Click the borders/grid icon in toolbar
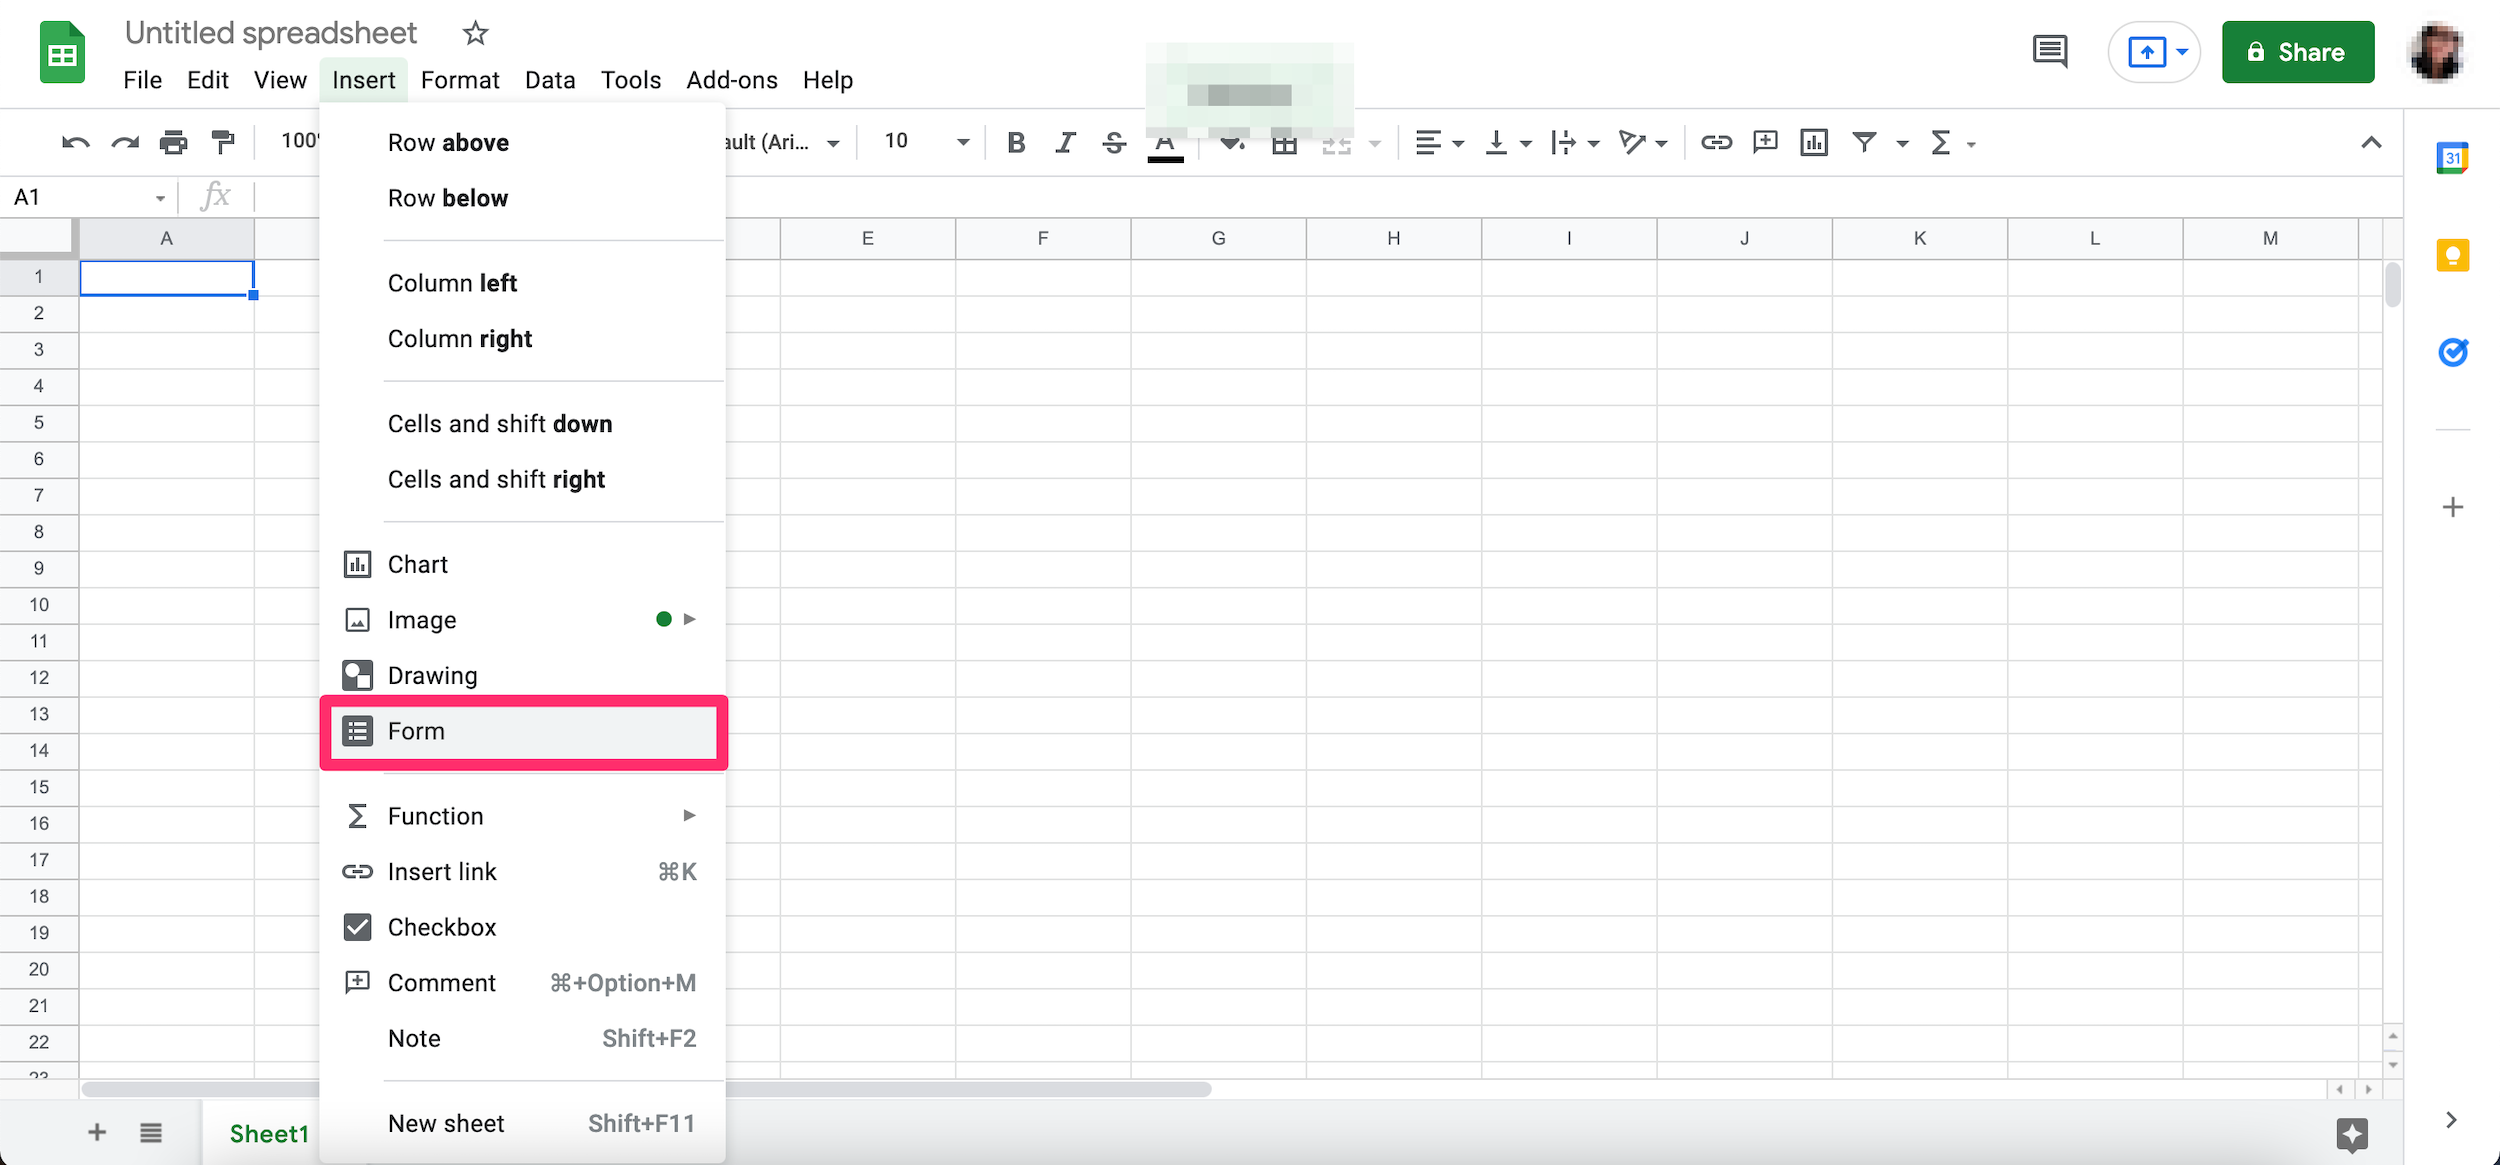This screenshot has height=1165, width=2500. 1283,142
